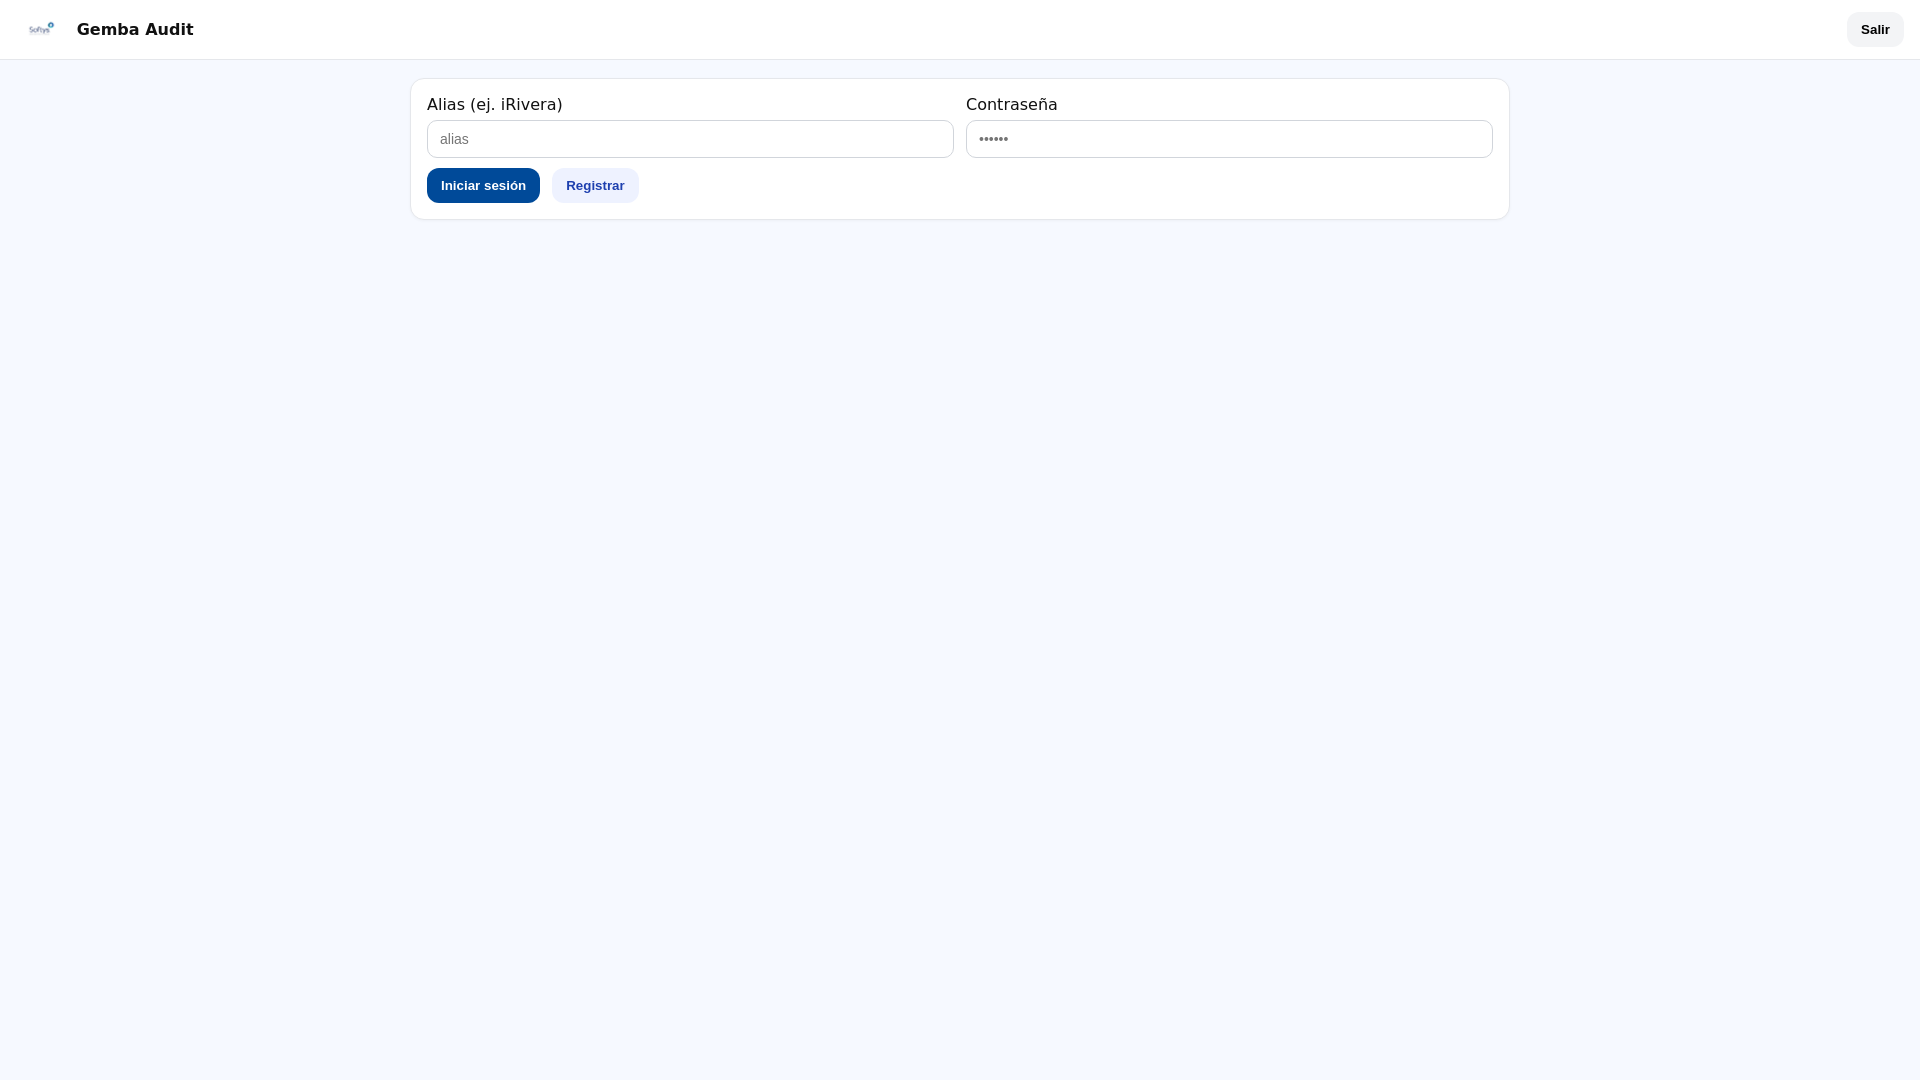Click the Gemba Audit title

(135, 30)
